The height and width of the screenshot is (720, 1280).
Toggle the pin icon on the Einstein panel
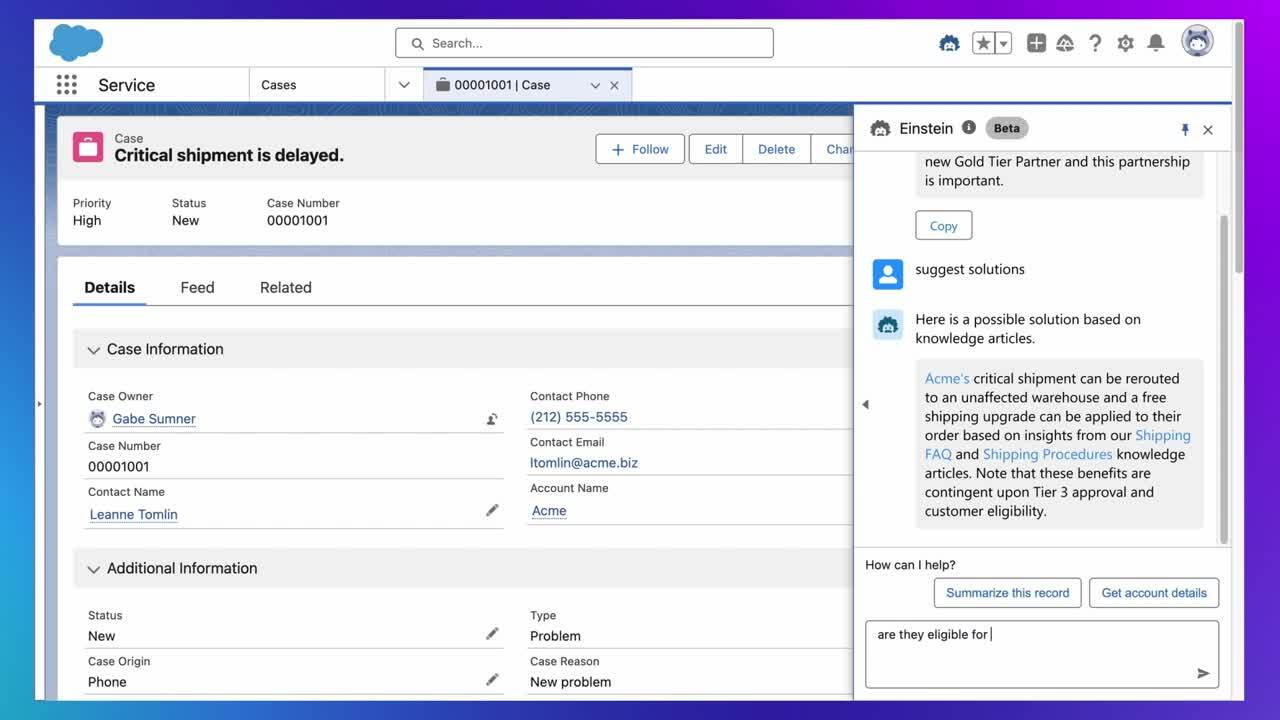tap(1184, 129)
